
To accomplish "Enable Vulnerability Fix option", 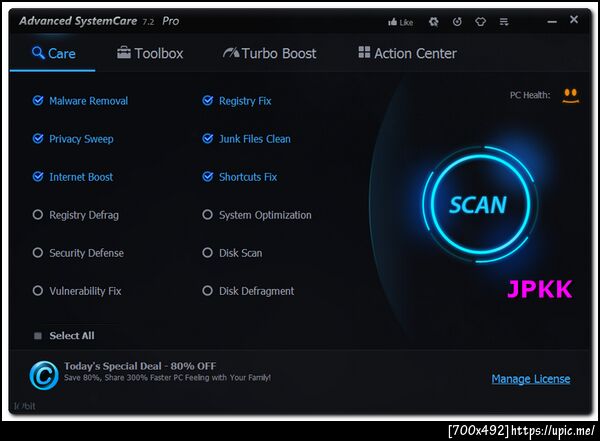I will [38, 291].
